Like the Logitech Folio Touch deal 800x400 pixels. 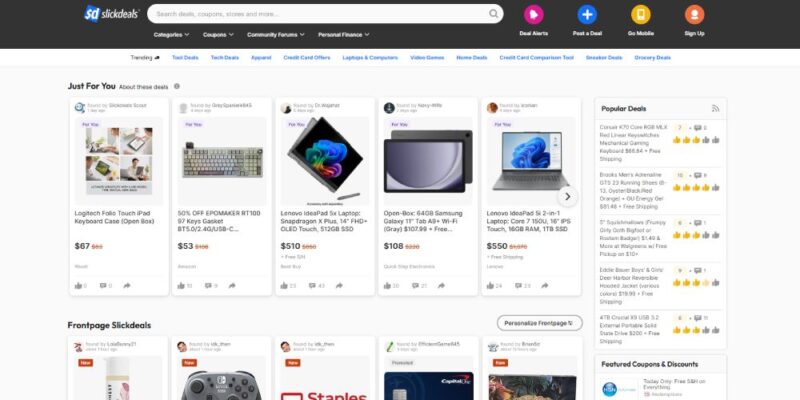[x=79, y=286]
